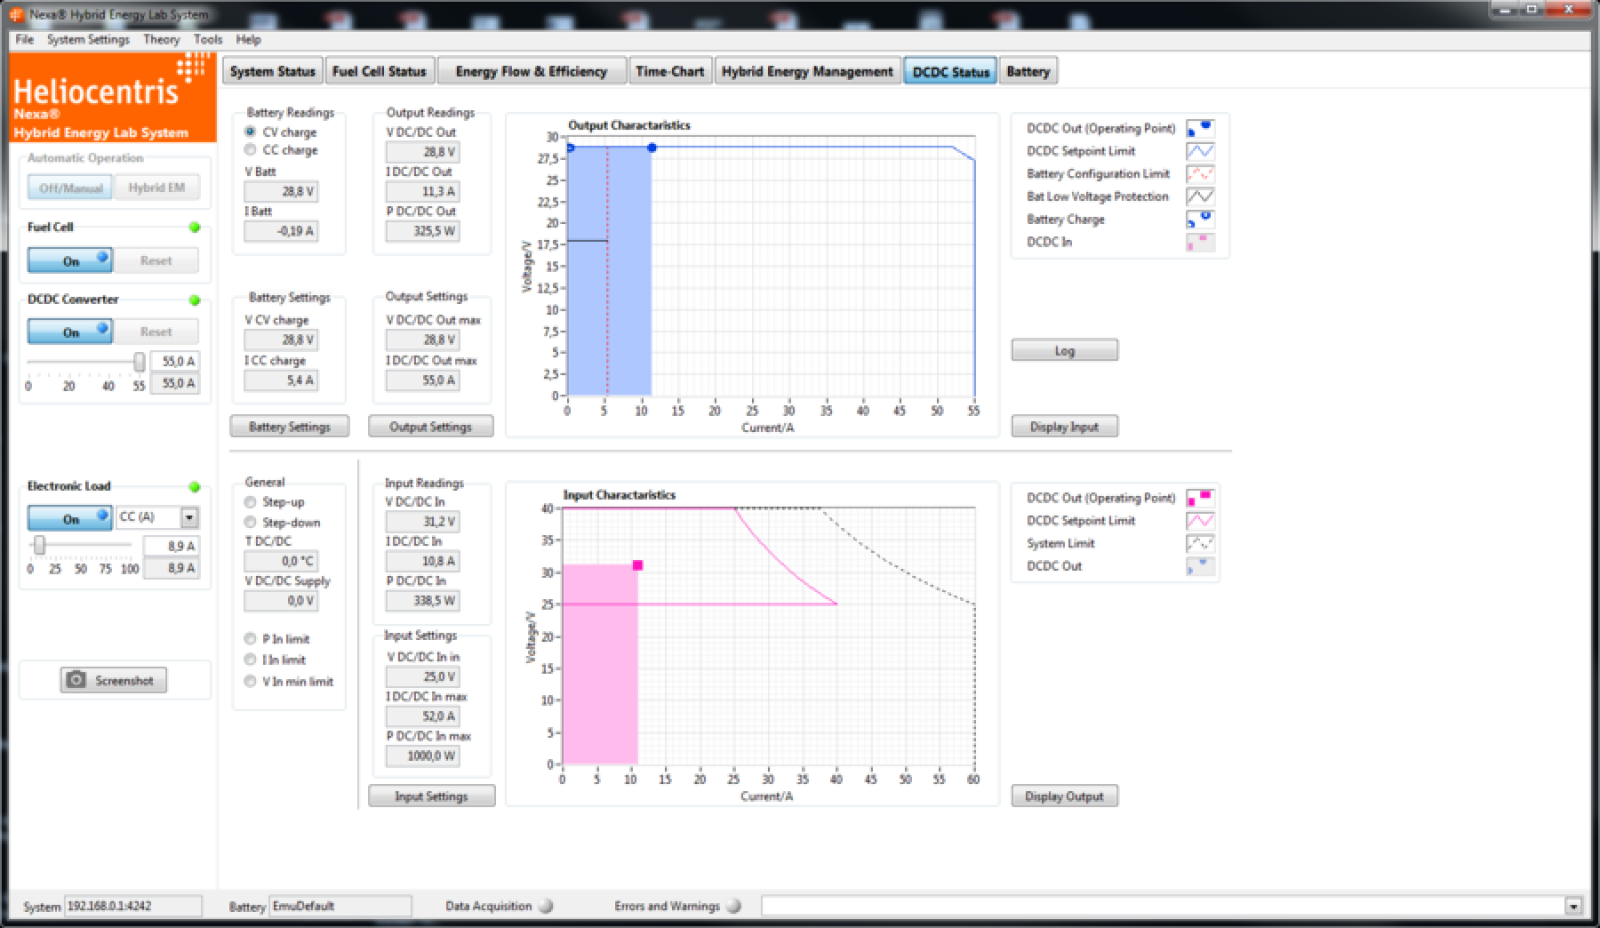Open the Energy Flow & Efficiency tab
Image resolution: width=1600 pixels, height=928 pixels.
pos(531,71)
